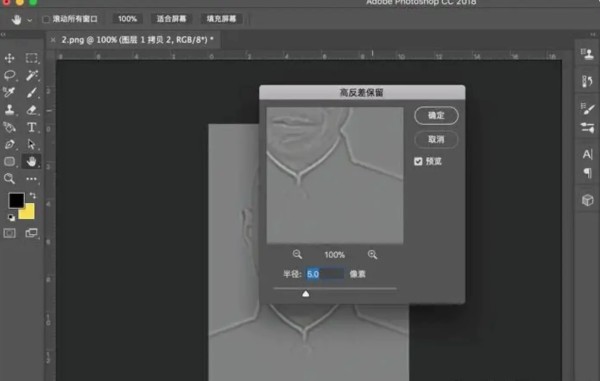
Task: Select the Clone Stamp tool
Action: click(x=10, y=110)
